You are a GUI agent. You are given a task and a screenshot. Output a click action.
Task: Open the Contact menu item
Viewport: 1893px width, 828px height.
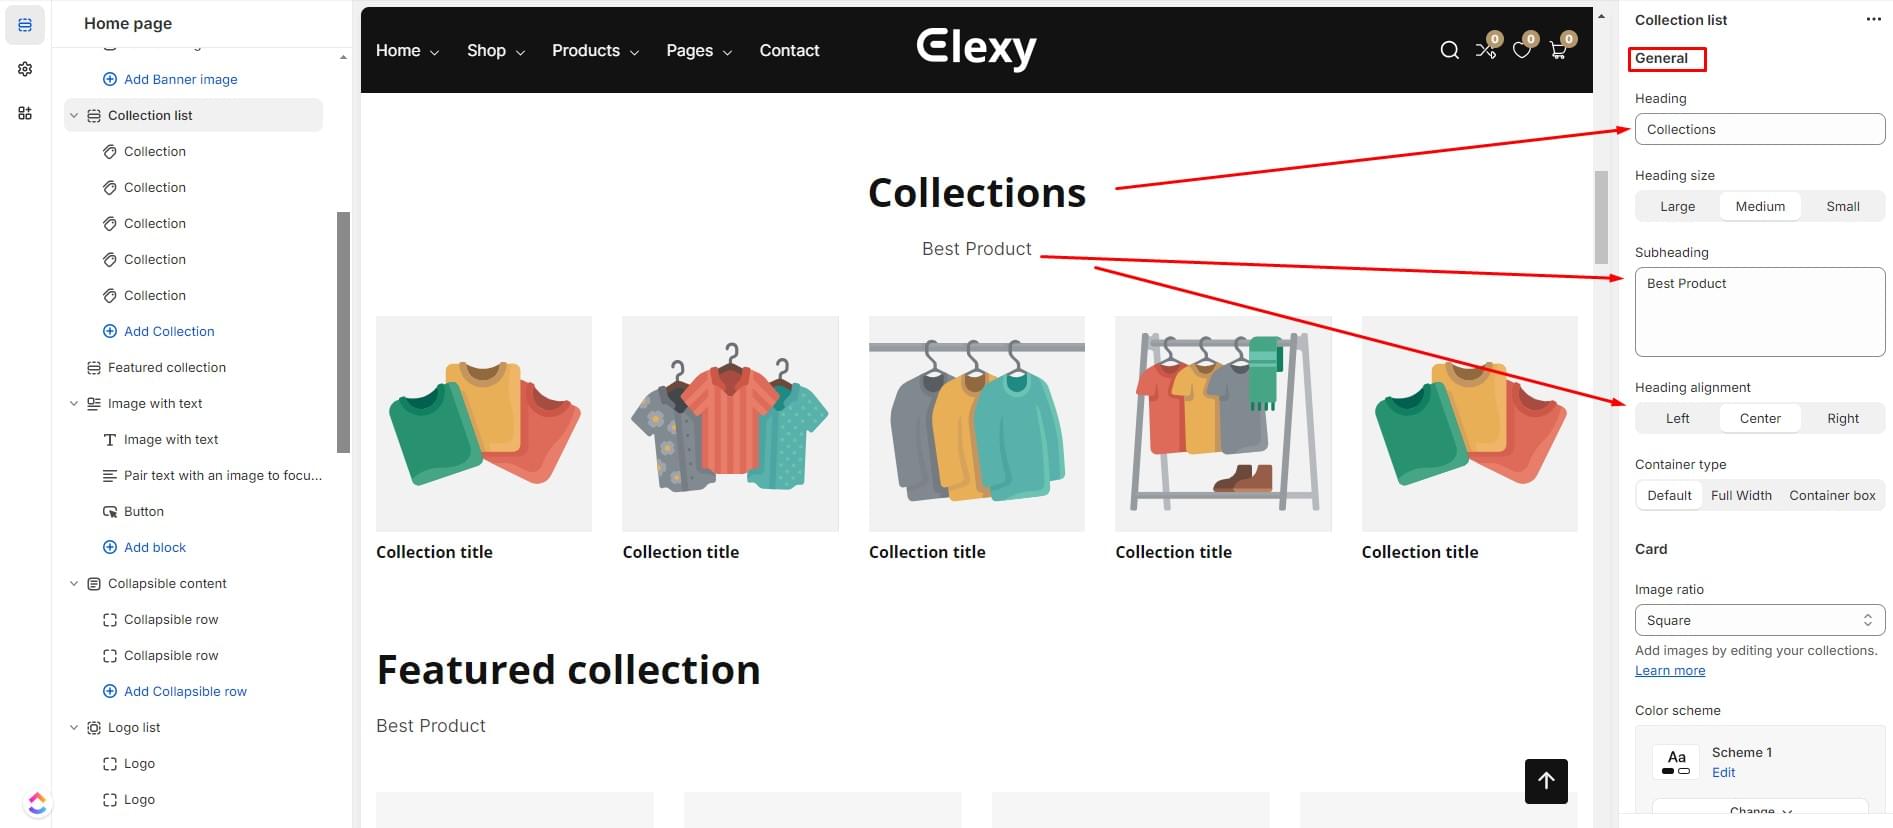[x=789, y=50]
